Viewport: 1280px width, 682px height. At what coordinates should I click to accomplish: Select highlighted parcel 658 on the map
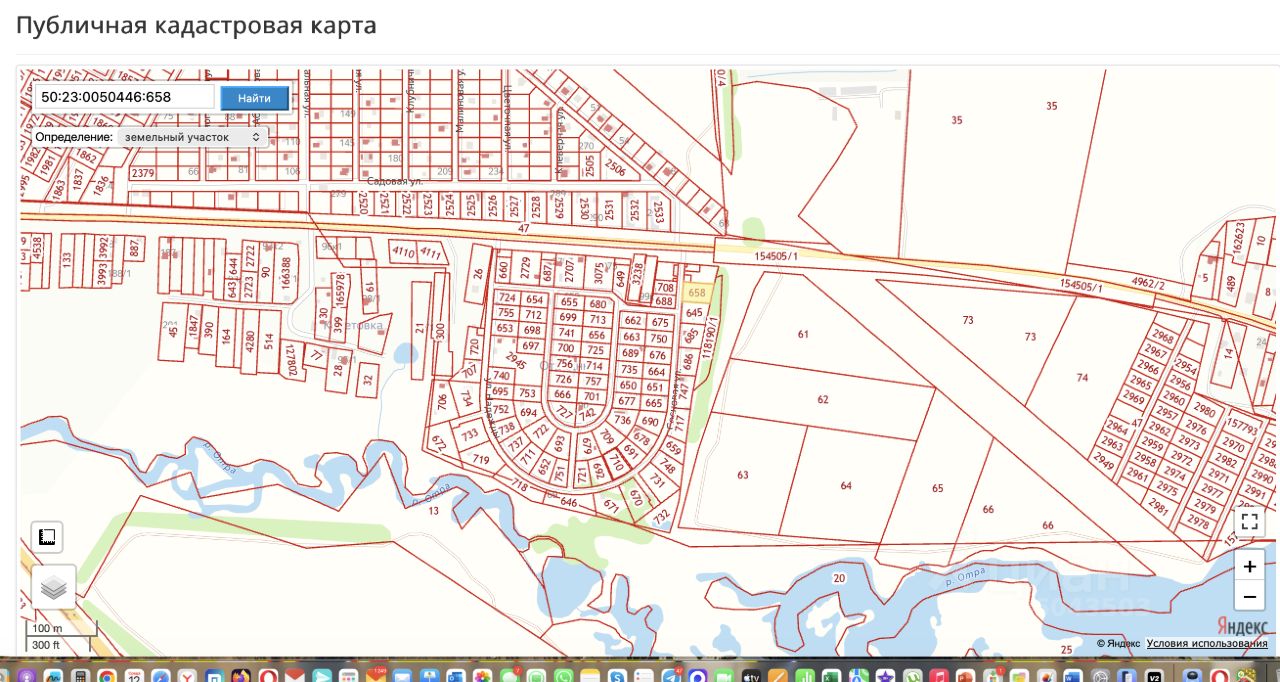click(697, 293)
